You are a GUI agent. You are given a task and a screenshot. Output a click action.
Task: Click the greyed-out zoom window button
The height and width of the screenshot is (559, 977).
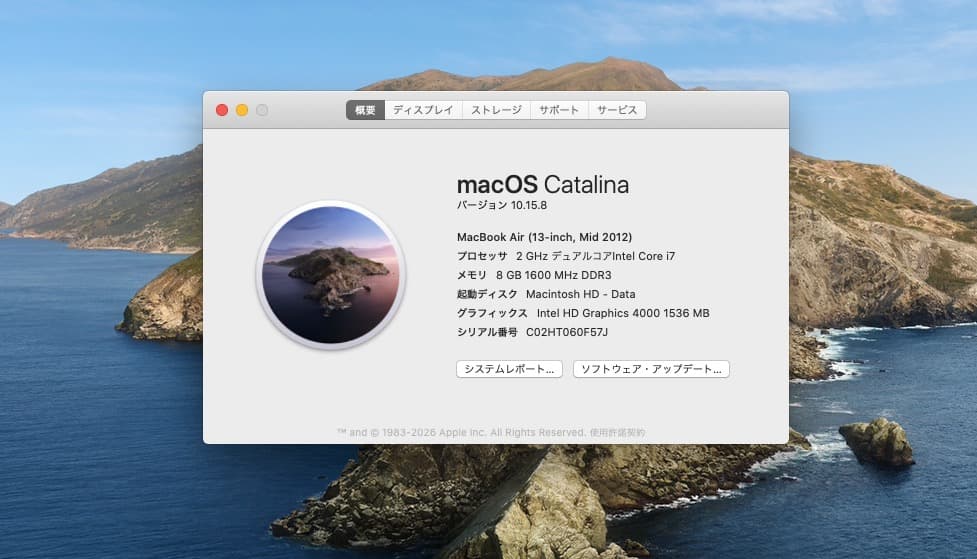click(x=262, y=110)
